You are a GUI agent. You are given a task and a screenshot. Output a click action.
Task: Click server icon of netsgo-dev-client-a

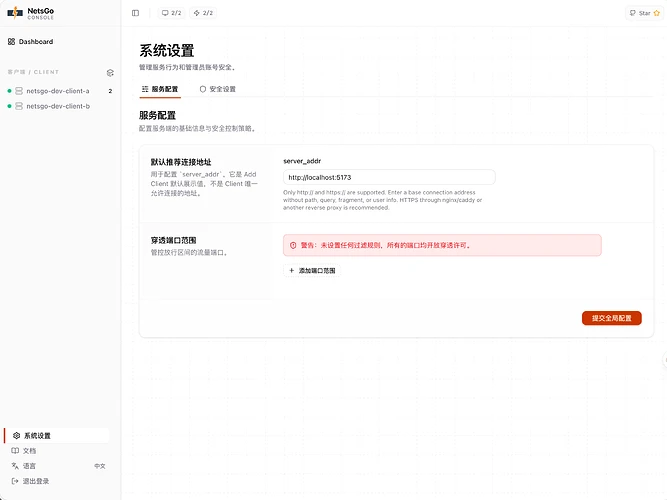click(x=19, y=91)
